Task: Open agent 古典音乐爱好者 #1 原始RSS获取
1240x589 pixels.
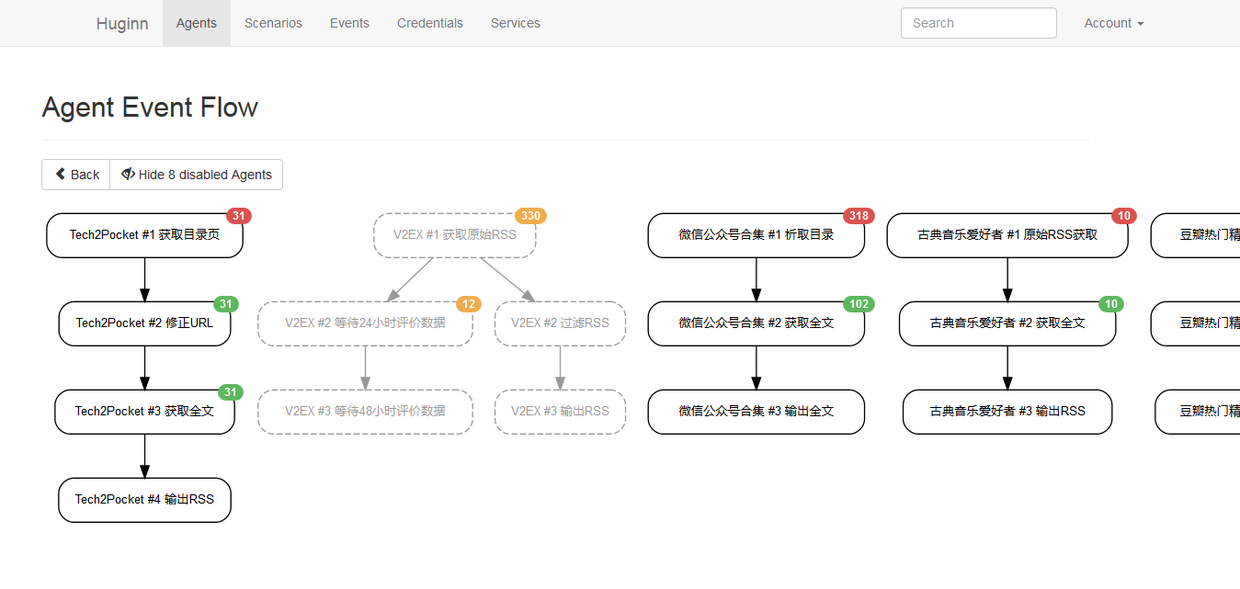Action: click(1007, 235)
